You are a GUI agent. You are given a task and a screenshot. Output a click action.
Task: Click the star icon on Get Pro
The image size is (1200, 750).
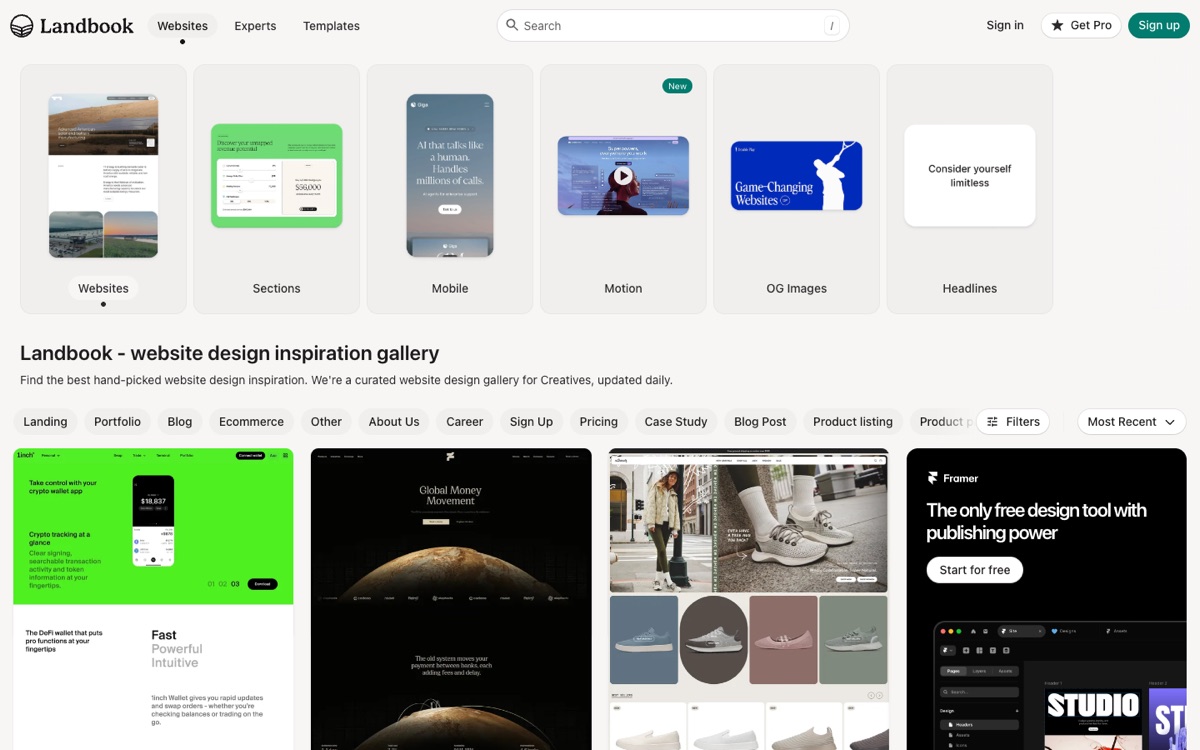coord(1057,26)
